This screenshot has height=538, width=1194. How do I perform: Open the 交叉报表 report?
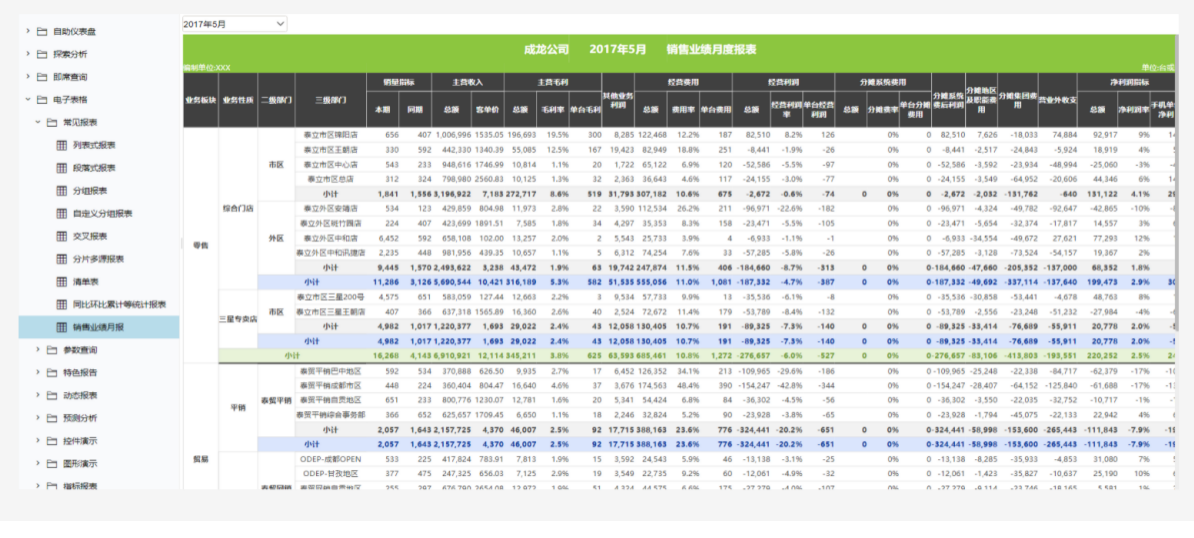pos(91,236)
